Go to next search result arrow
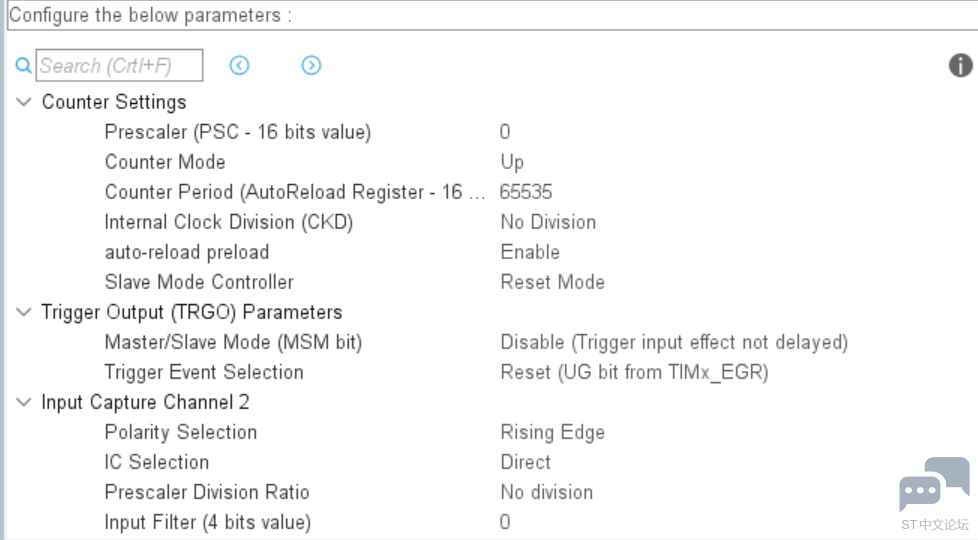The image size is (978, 540). (311, 66)
